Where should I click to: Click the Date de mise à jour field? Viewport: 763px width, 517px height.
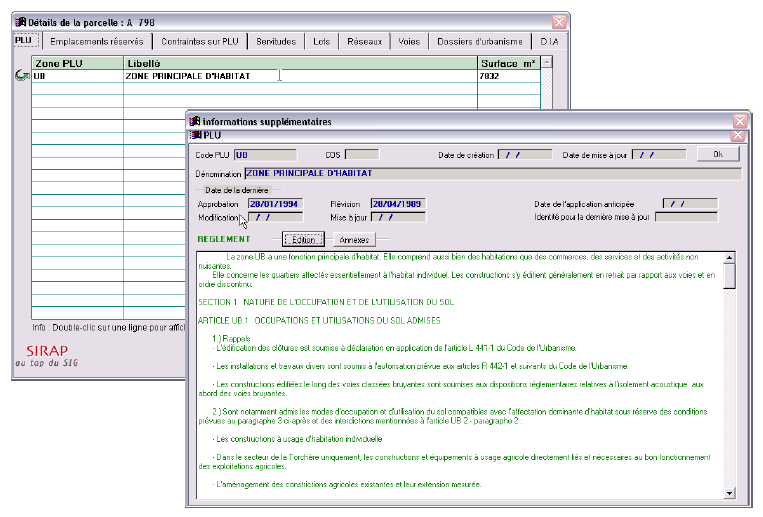coord(659,155)
